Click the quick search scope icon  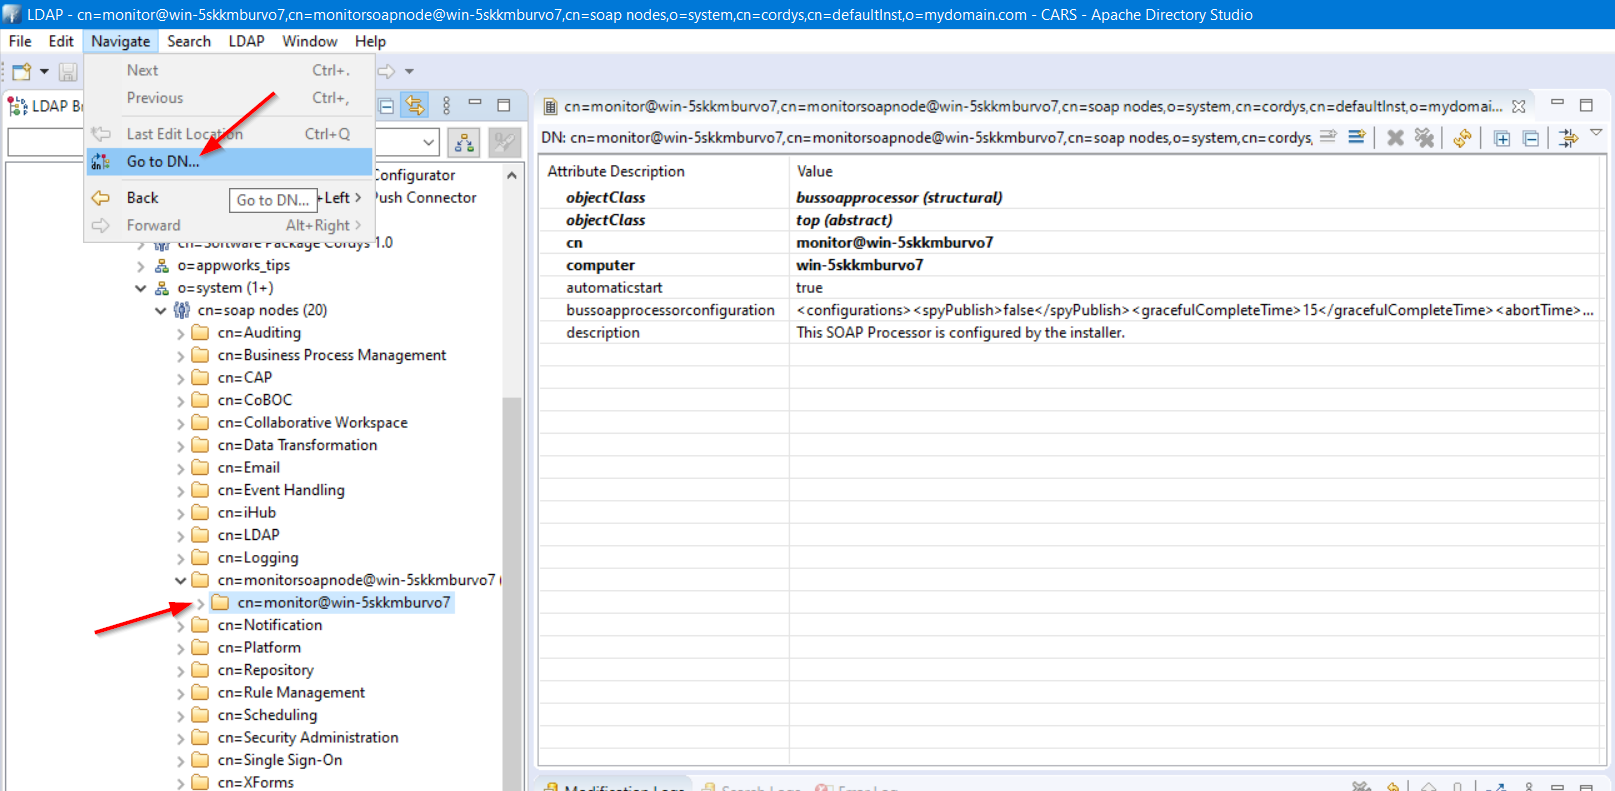(x=463, y=143)
